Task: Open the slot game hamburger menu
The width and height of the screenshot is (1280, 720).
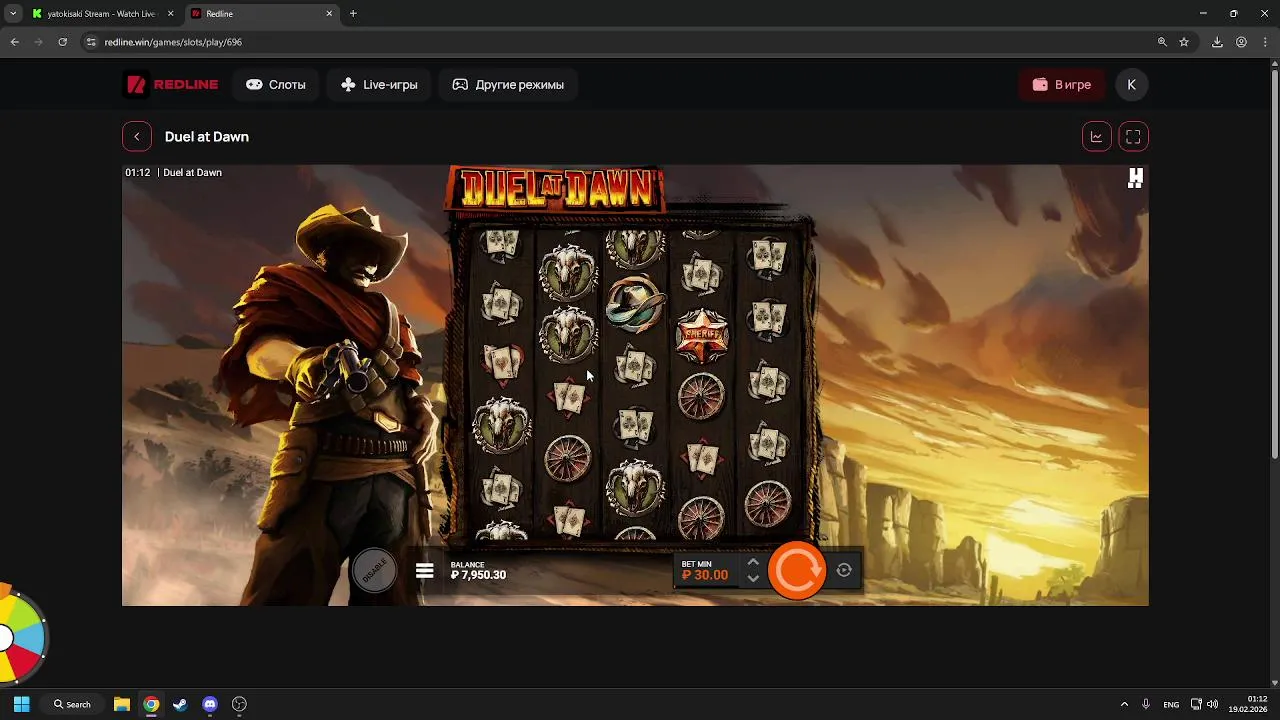Action: point(424,571)
